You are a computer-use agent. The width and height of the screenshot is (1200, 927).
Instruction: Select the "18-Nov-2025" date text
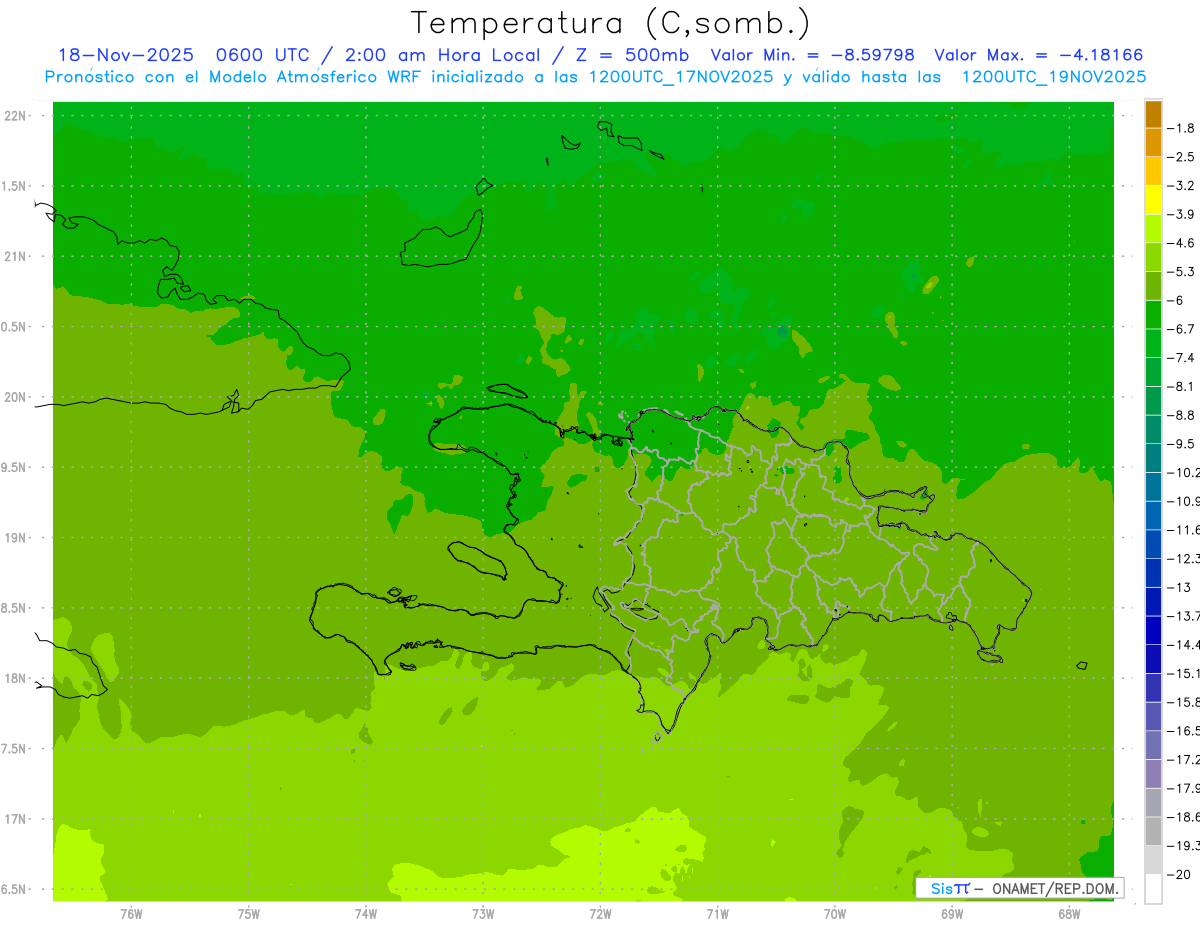point(125,56)
